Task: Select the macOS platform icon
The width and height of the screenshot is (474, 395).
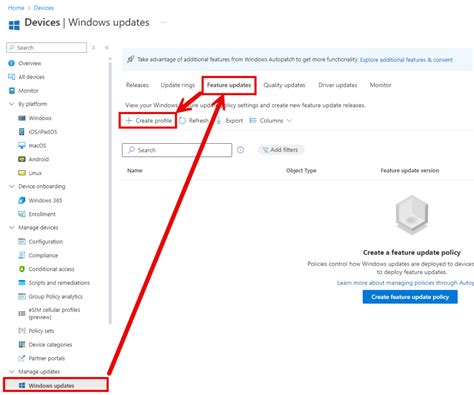Action: (x=22, y=145)
